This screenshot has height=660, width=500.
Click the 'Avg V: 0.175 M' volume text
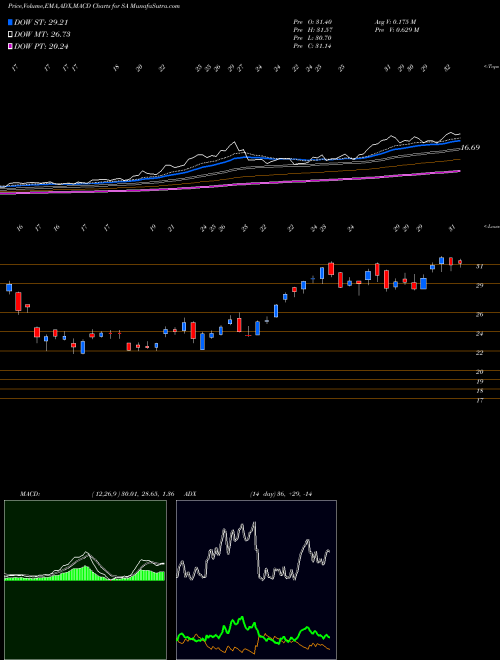point(395,22)
